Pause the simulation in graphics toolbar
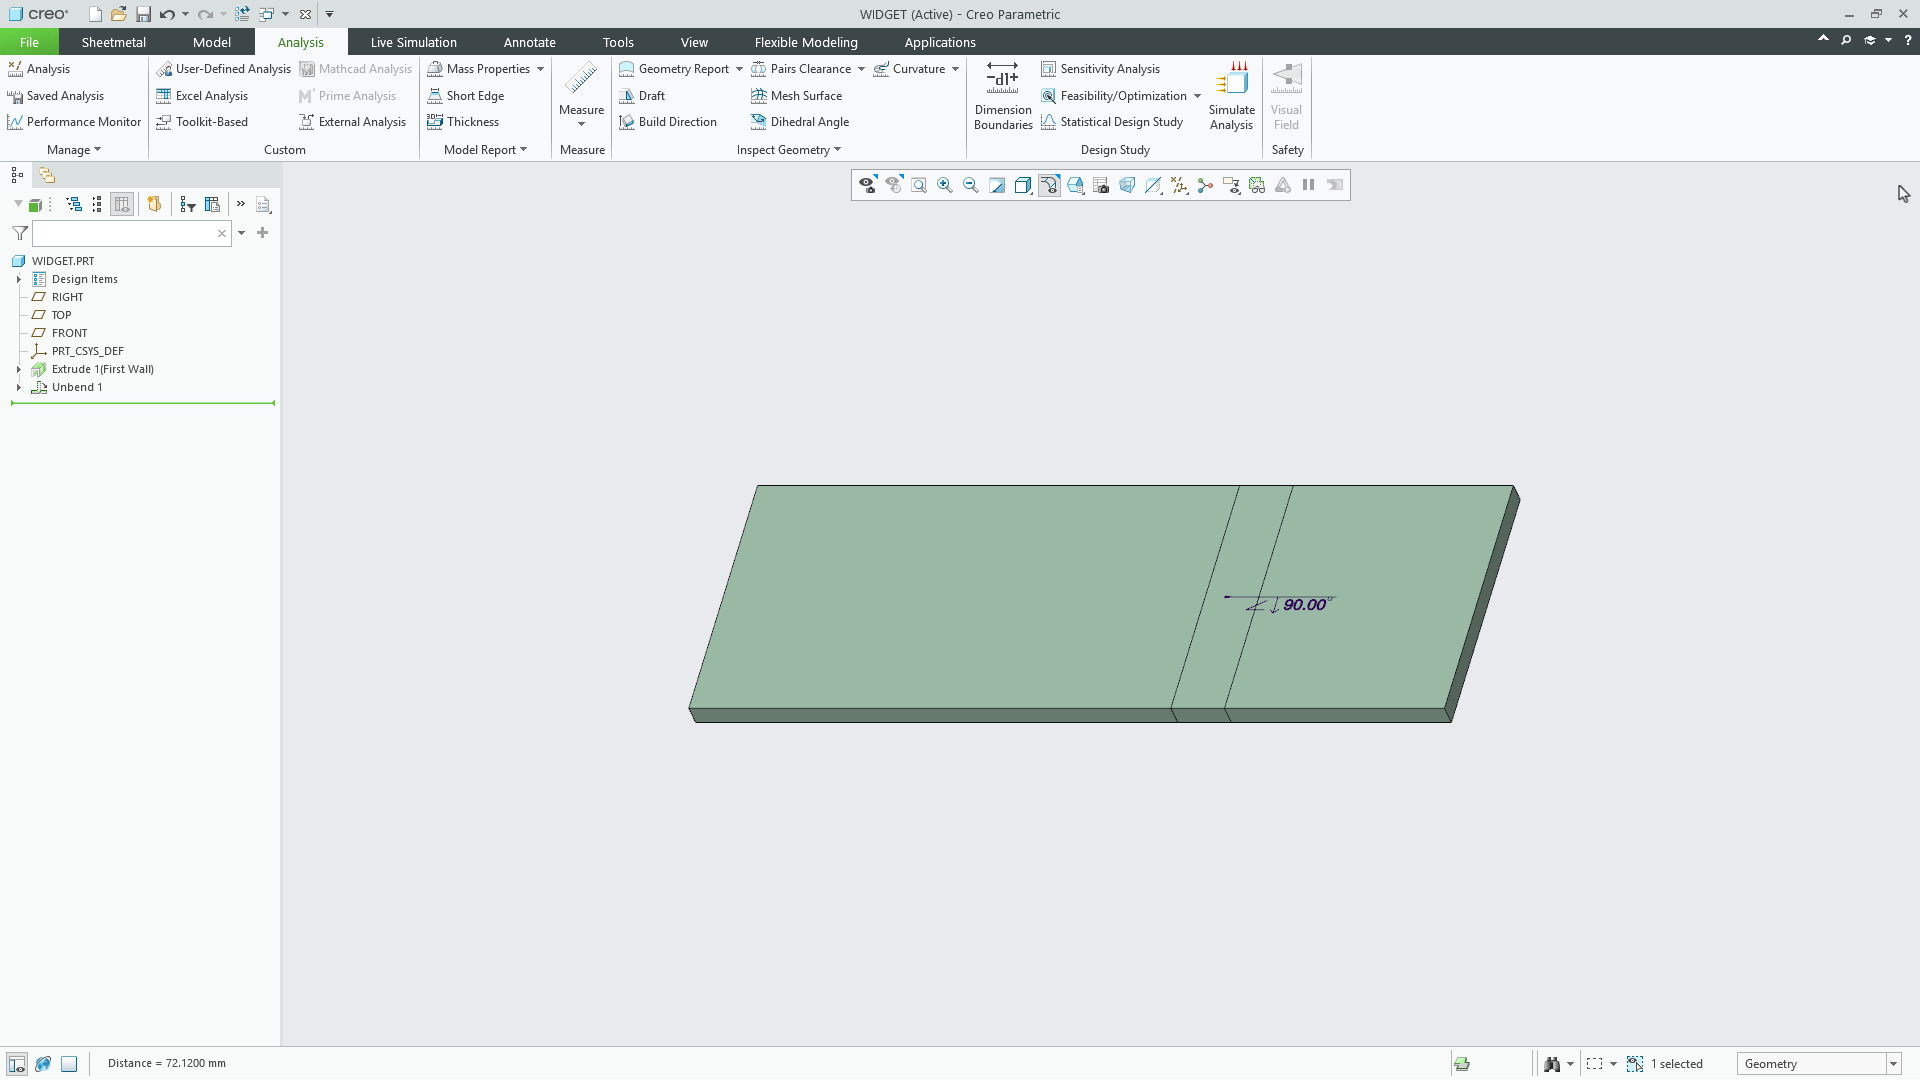1920x1080 pixels. click(1309, 185)
